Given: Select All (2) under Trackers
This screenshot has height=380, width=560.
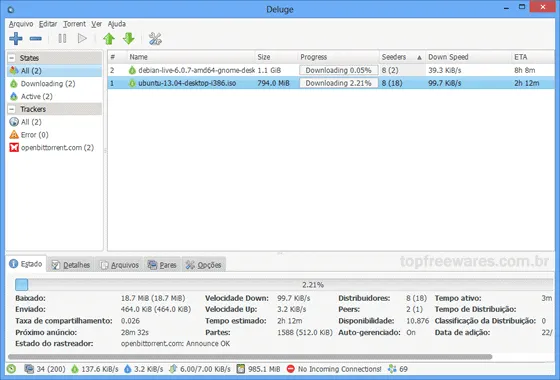Looking at the screenshot, I should click(54, 122).
